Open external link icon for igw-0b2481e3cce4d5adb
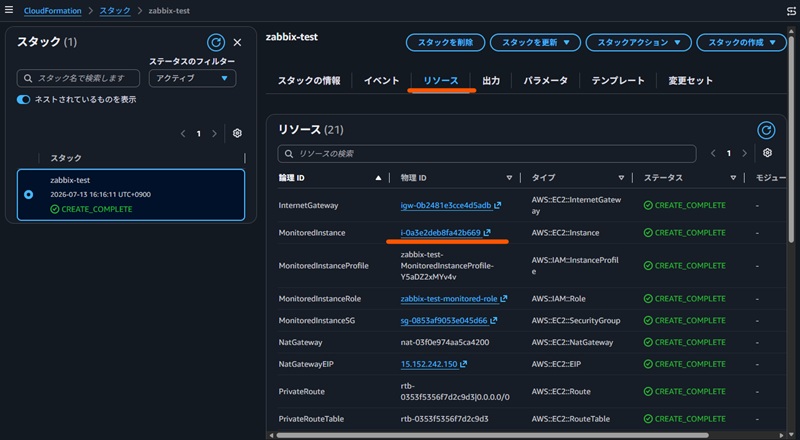 point(497,205)
